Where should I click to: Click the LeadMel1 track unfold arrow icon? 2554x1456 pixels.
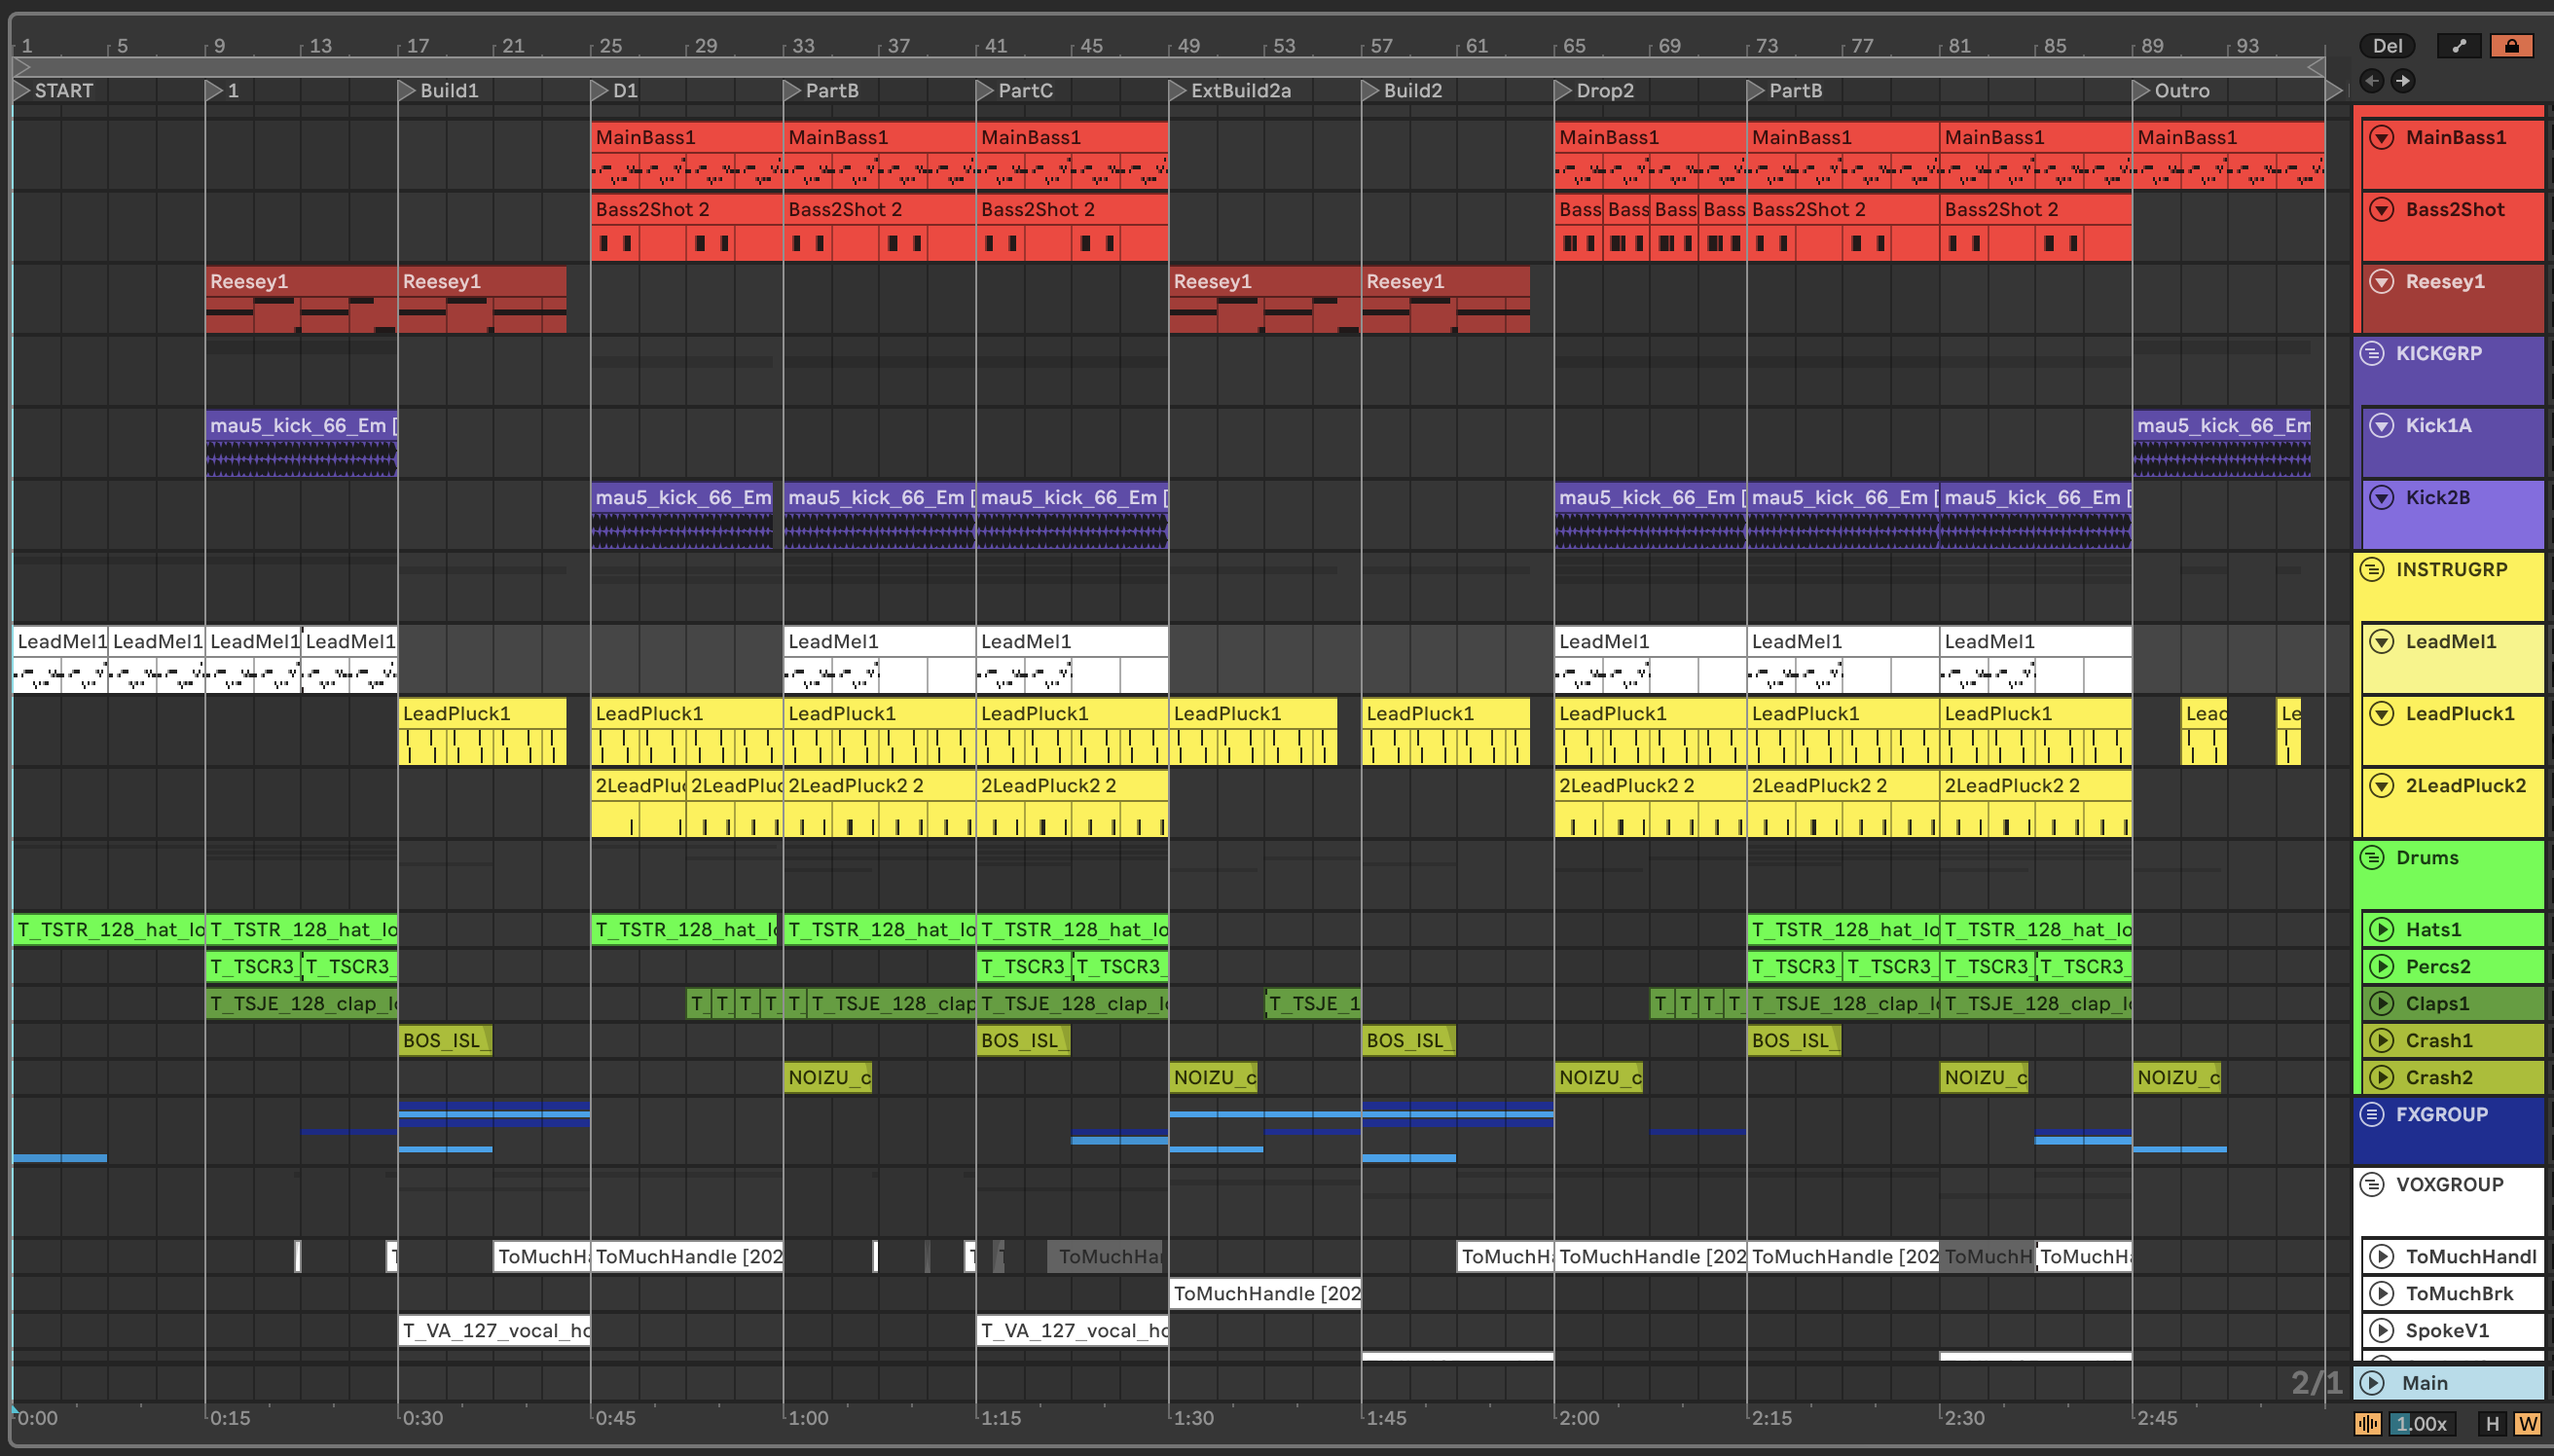point(2382,641)
